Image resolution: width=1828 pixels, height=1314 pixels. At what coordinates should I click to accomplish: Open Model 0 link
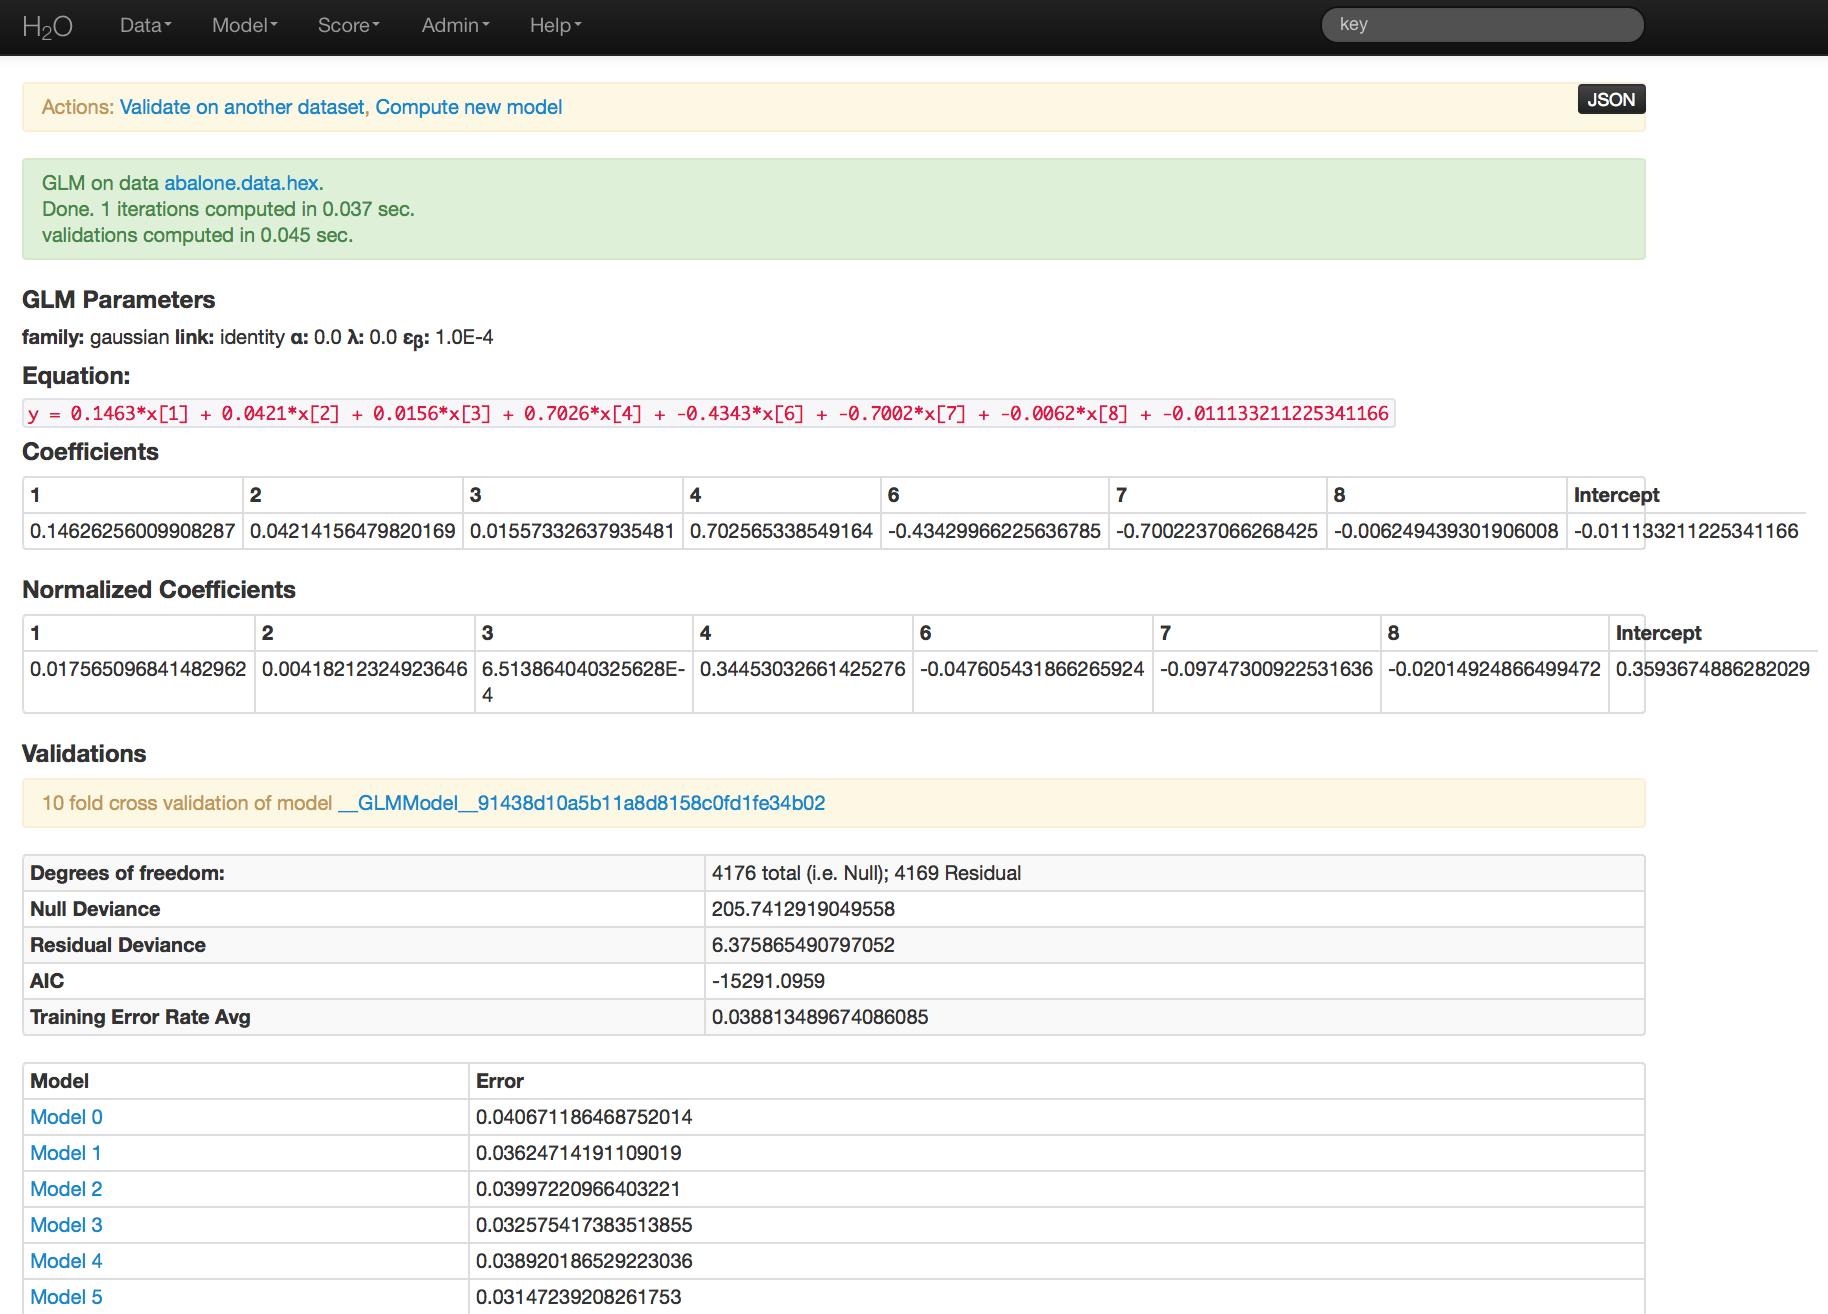coord(66,1117)
